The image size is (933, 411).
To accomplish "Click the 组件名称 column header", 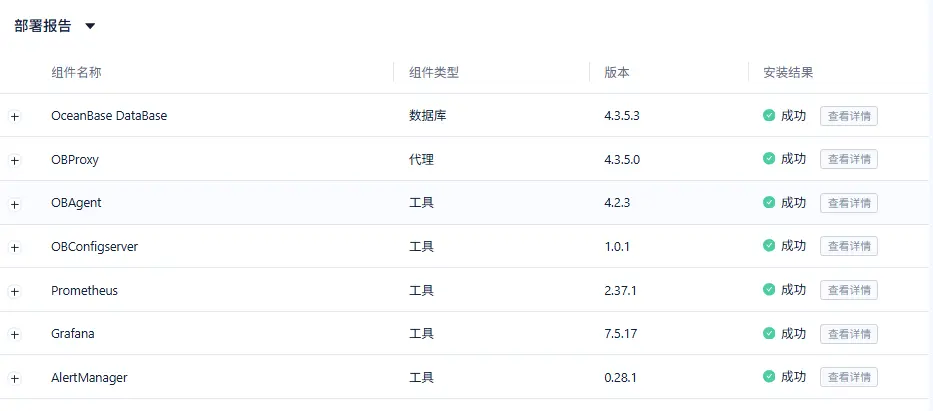I will point(76,73).
